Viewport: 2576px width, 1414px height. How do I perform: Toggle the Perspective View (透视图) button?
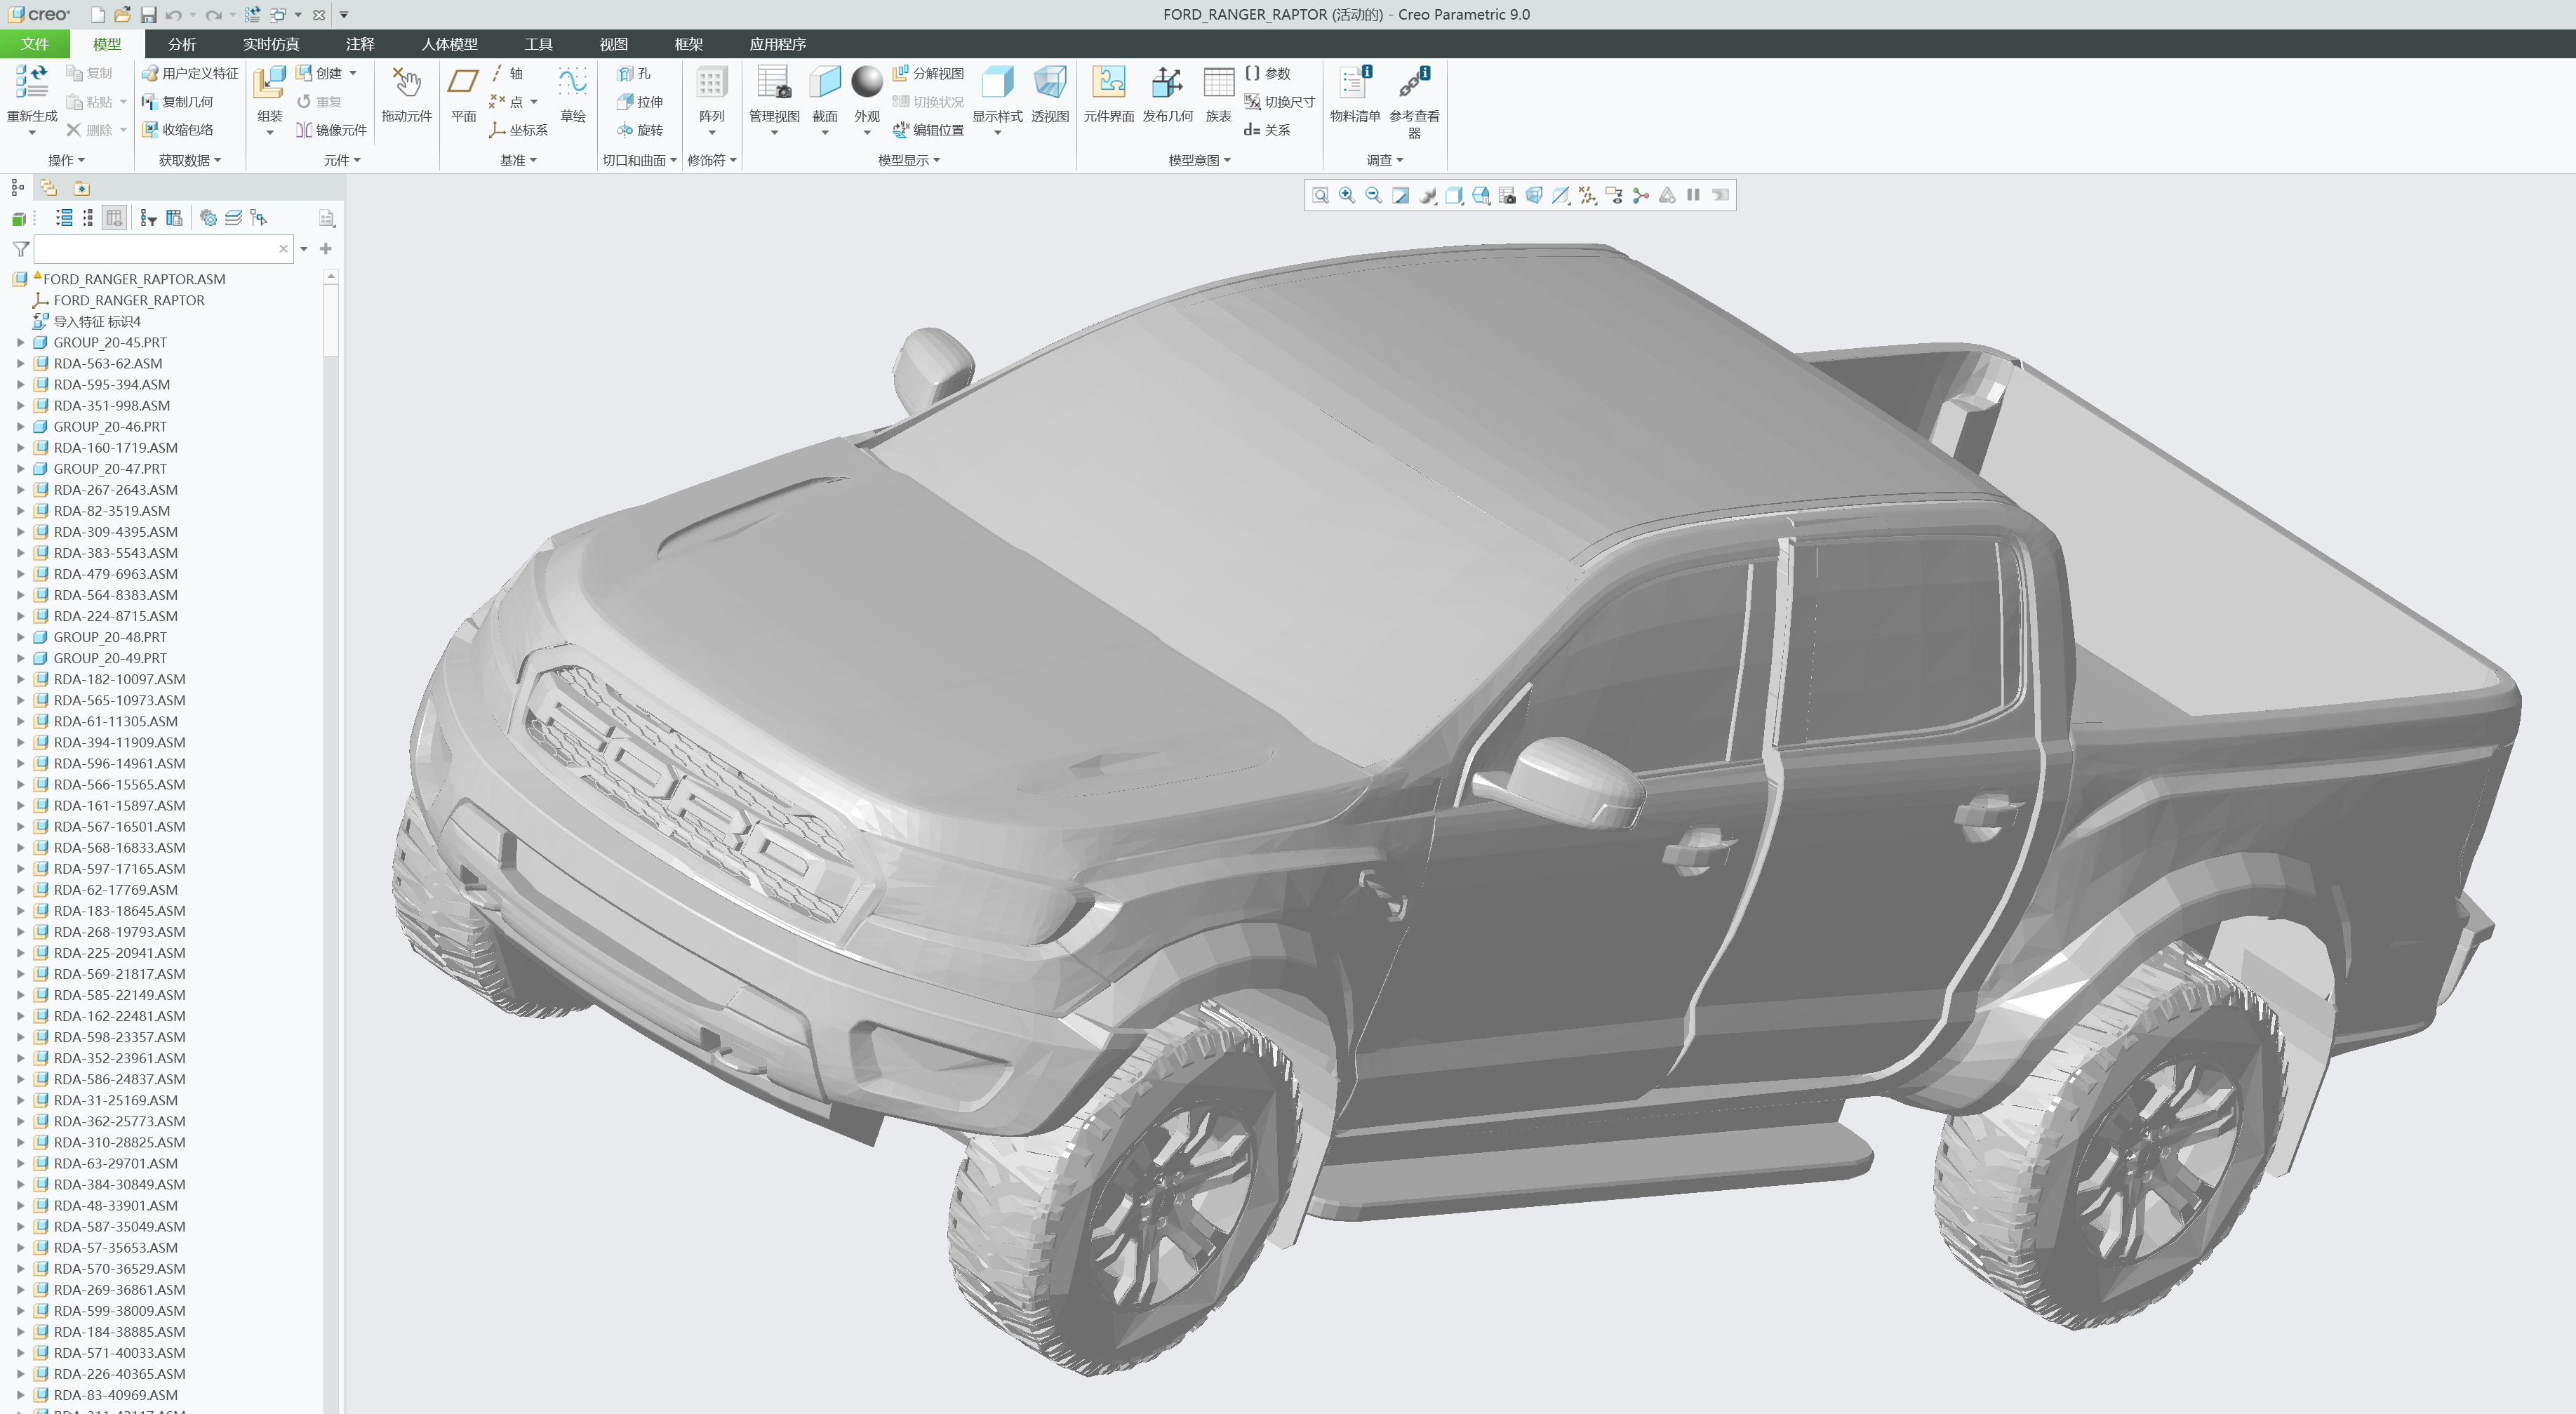point(1049,84)
